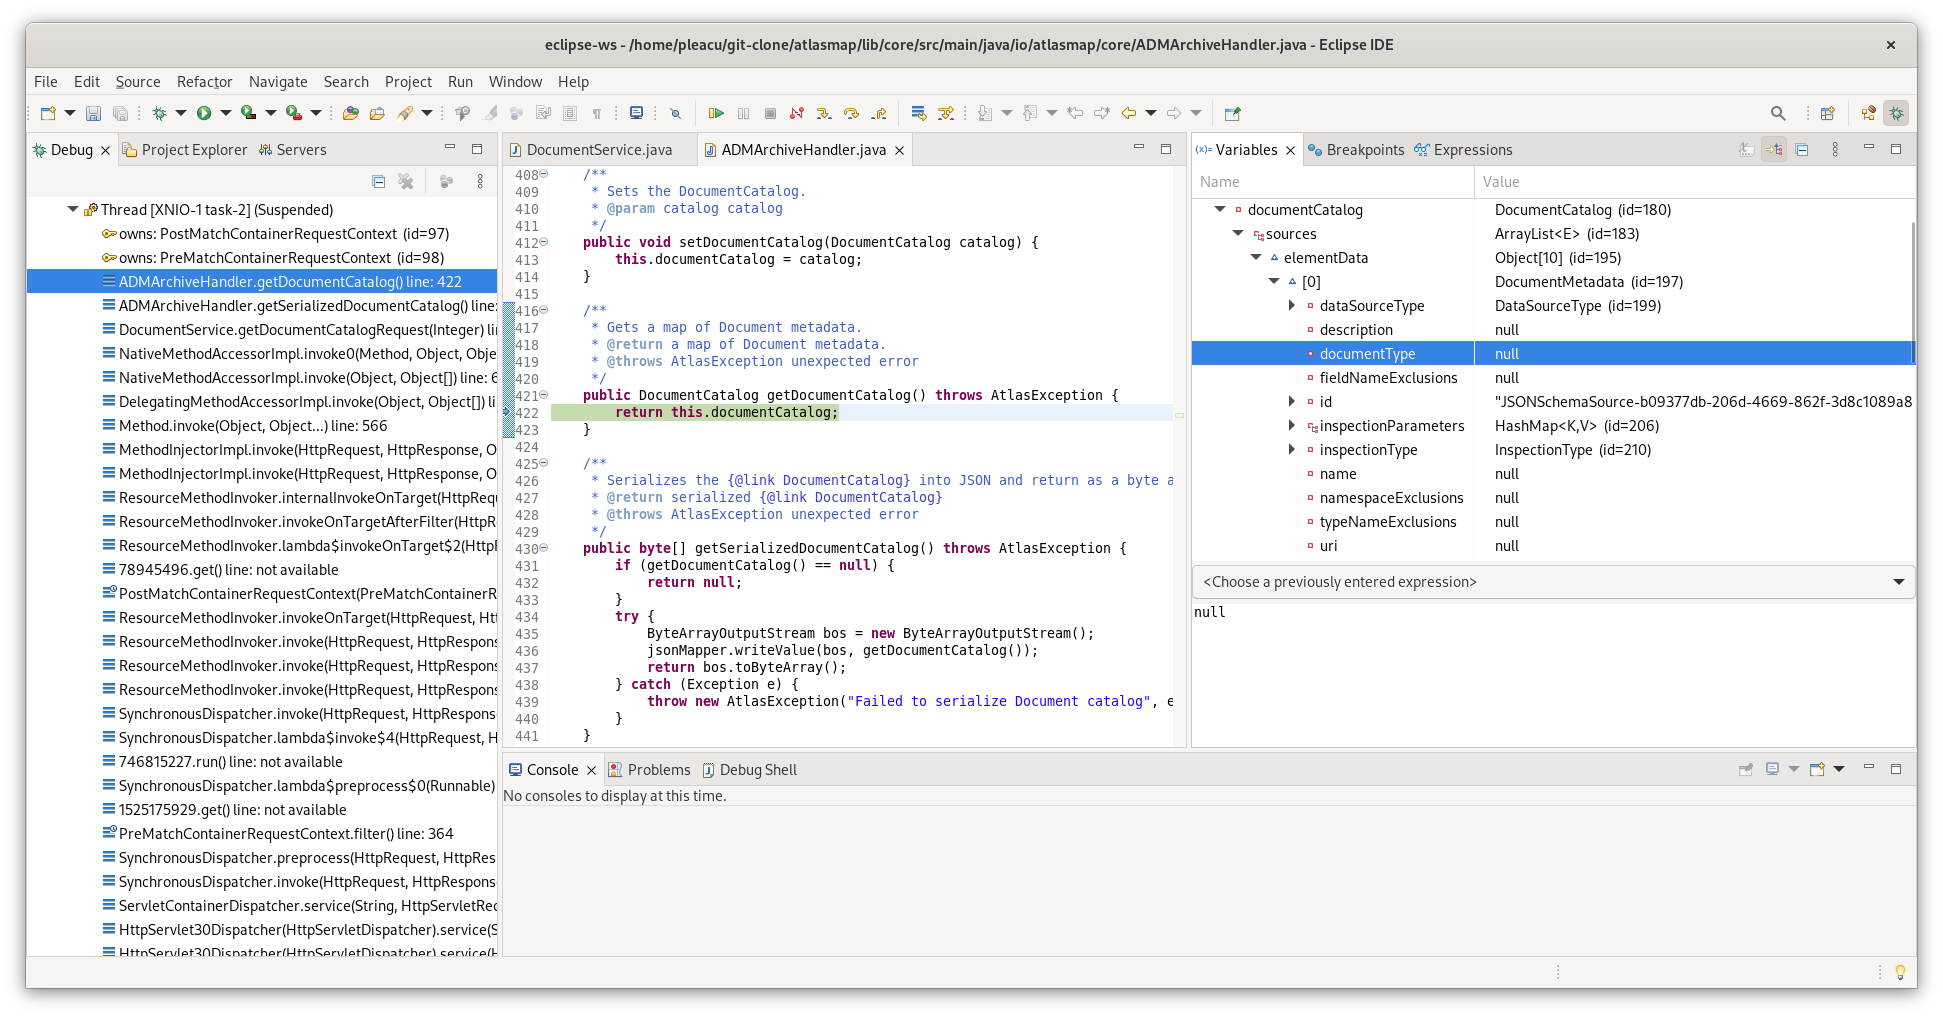This screenshot has height=1017, width=1943.
Task: Switch to the Java EE perspective icon
Action: [x=1868, y=113]
